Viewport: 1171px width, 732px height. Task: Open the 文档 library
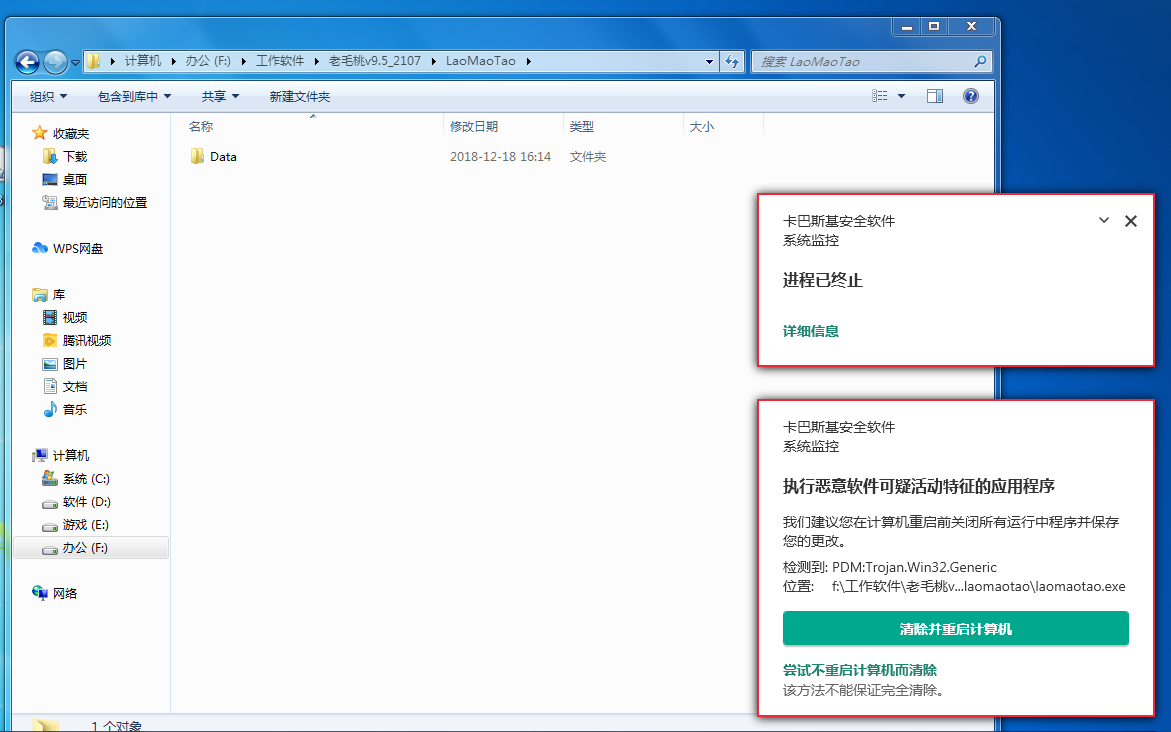click(x=74, y=387)
